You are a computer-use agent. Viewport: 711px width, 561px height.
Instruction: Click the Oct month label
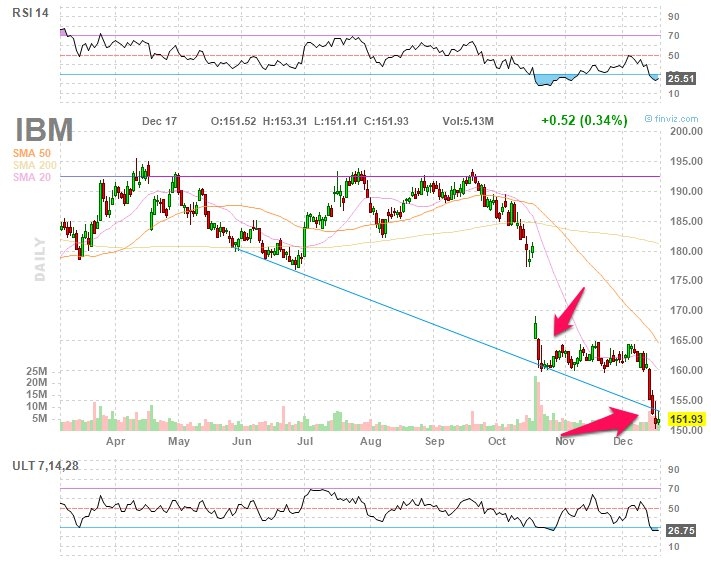(x=497, y=441)
